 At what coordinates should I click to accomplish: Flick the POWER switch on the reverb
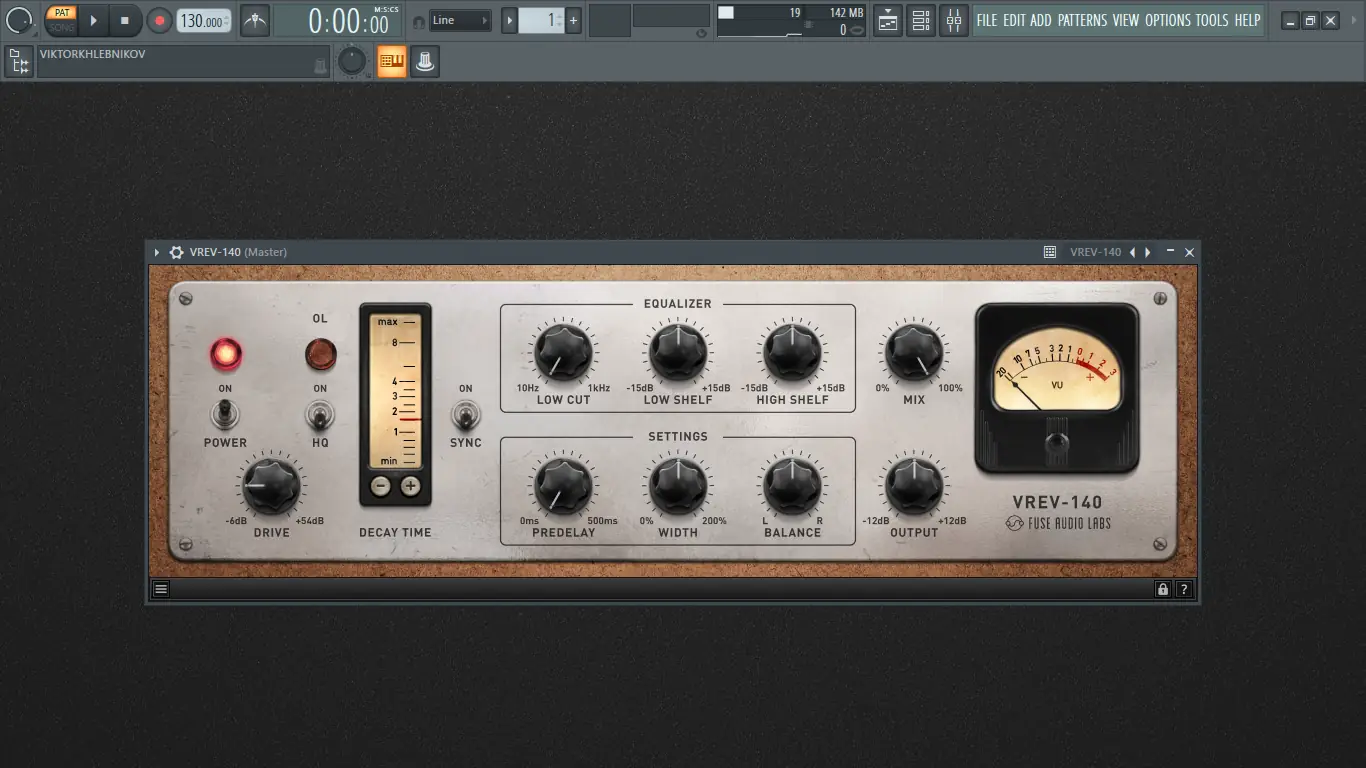225,415
